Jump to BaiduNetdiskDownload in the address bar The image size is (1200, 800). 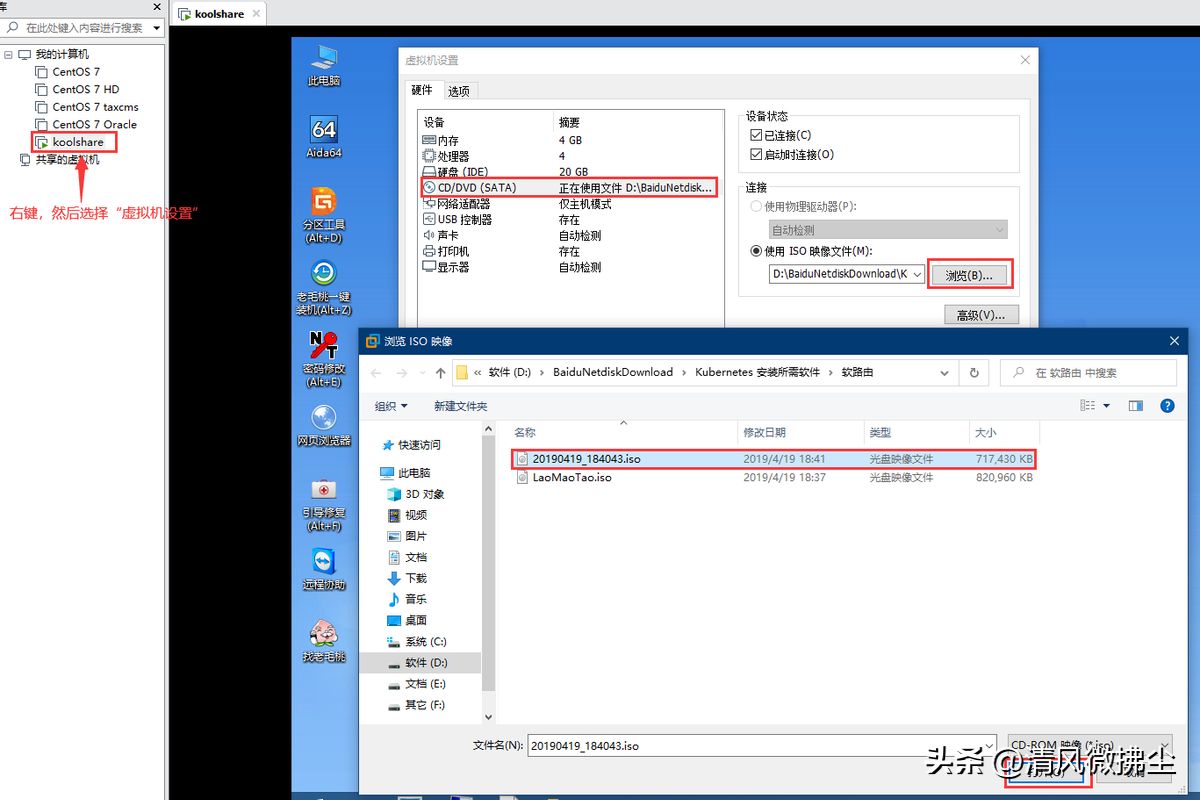point(613,373)
